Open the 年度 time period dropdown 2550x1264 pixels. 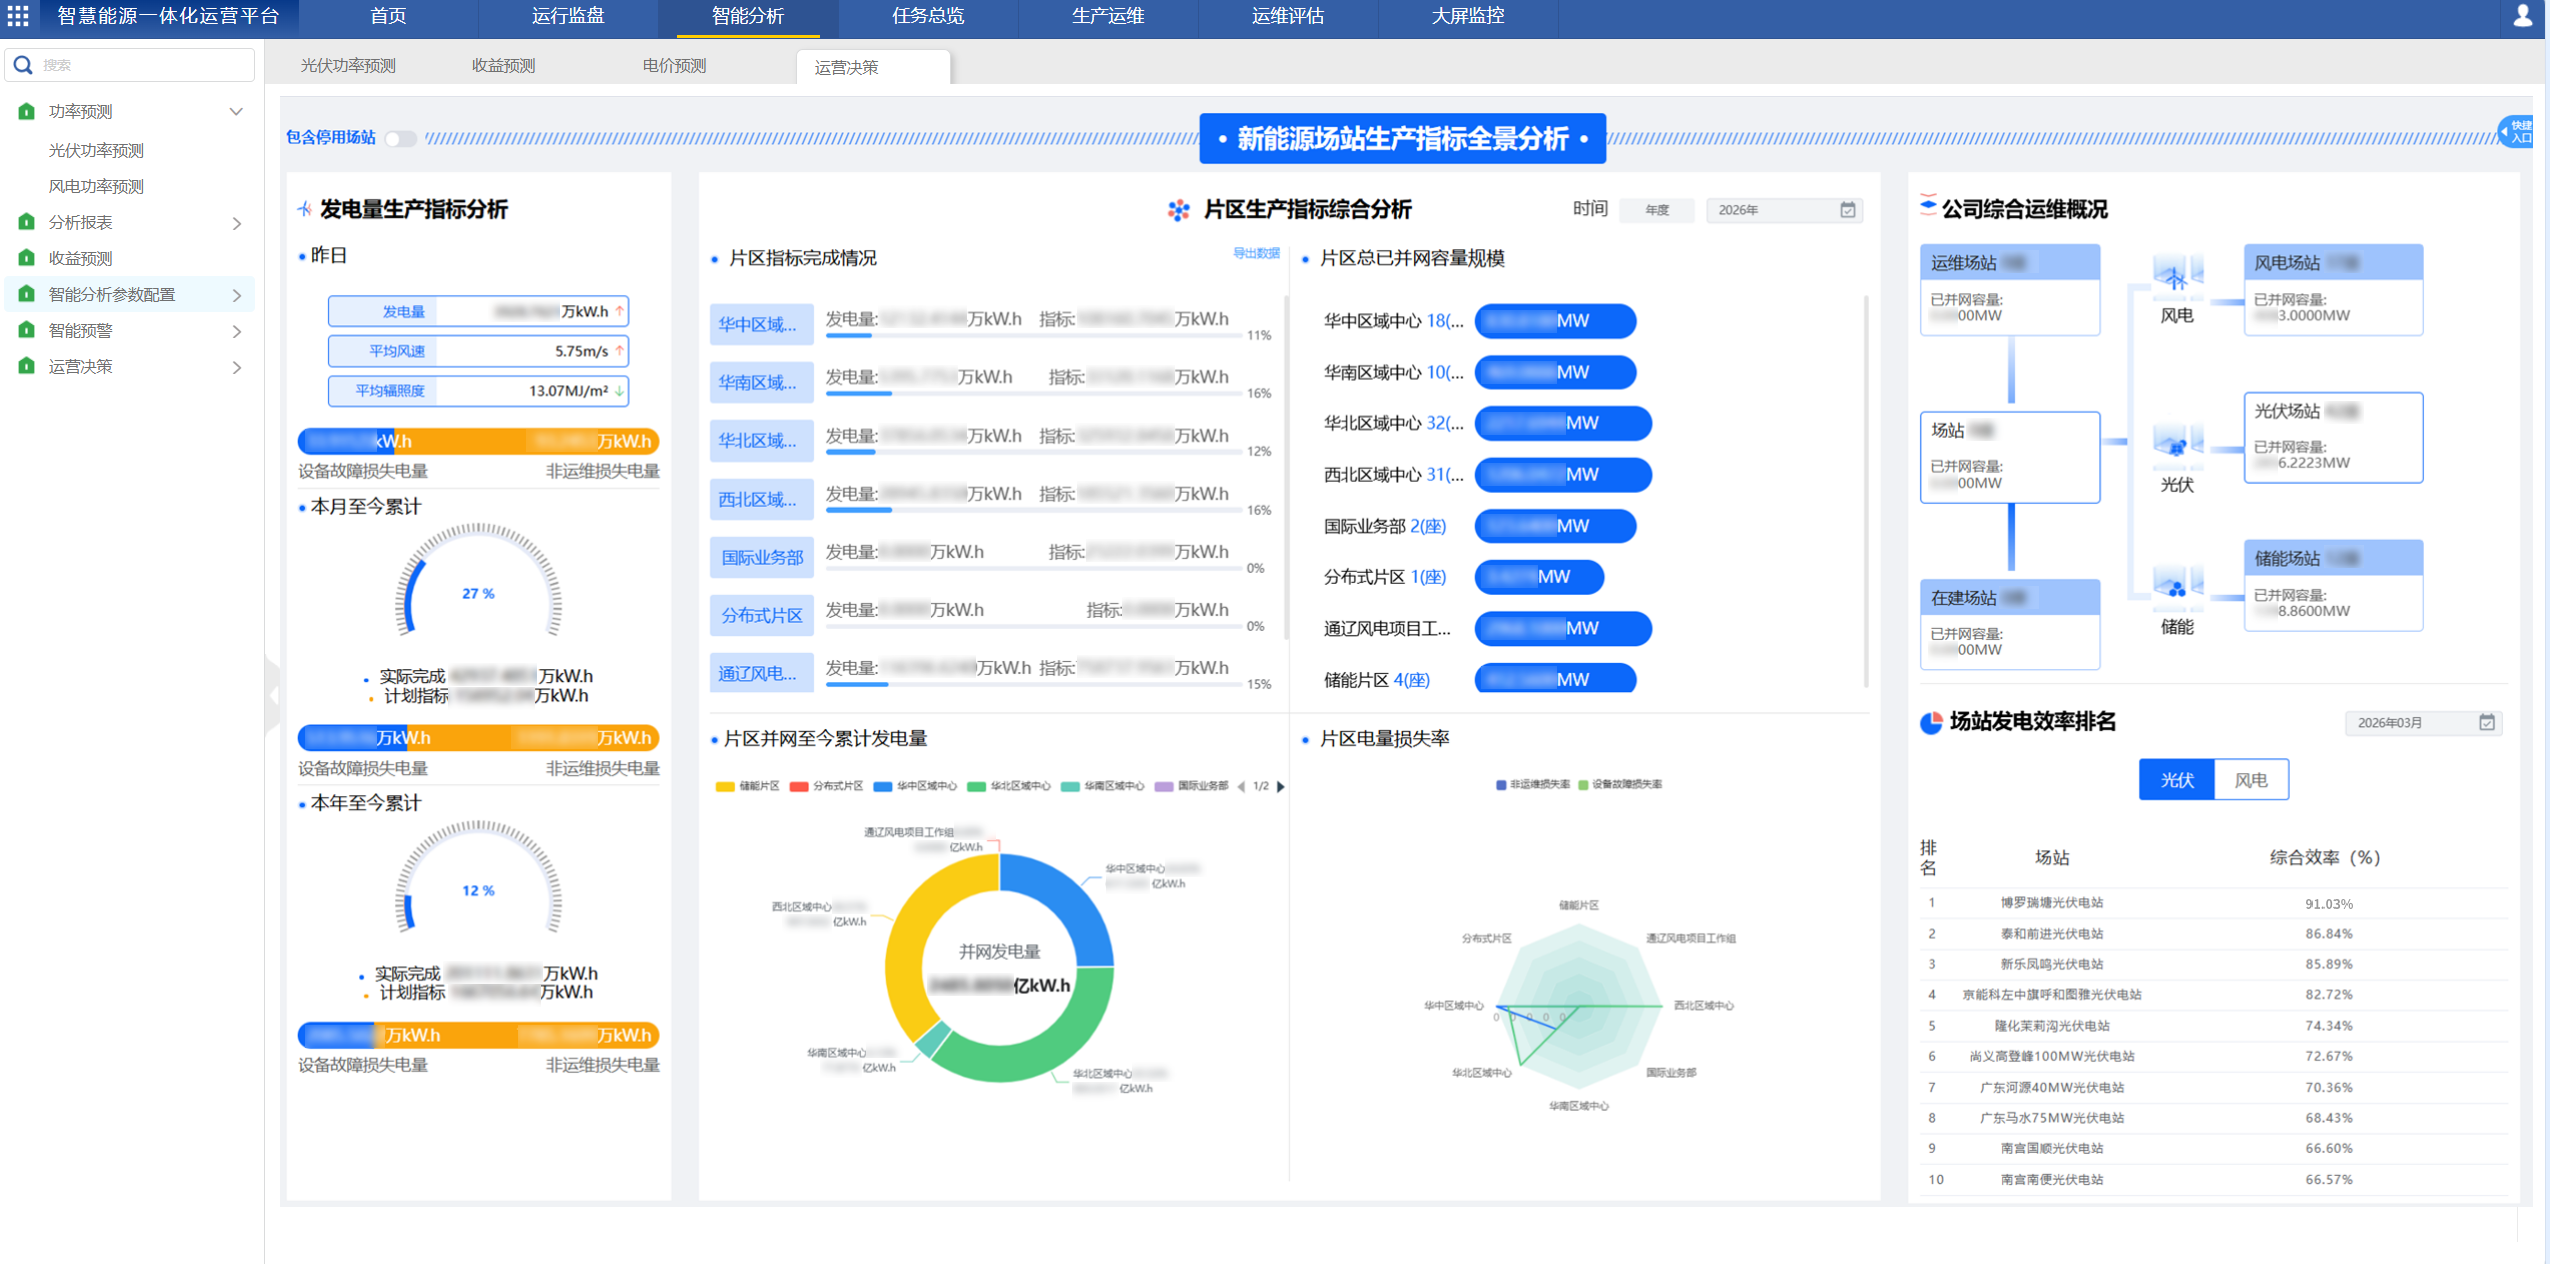1657,210
